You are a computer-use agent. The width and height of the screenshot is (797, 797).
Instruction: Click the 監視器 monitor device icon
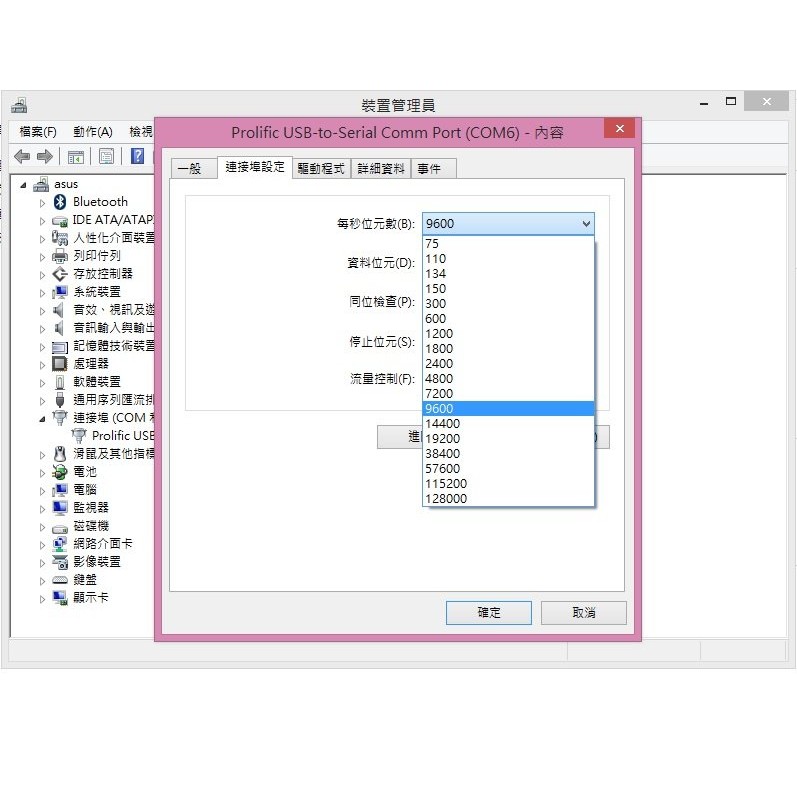(x=60, y=508)
